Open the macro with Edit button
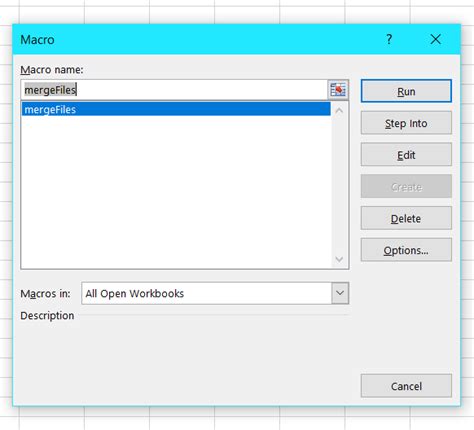 [x=406, y=155]
